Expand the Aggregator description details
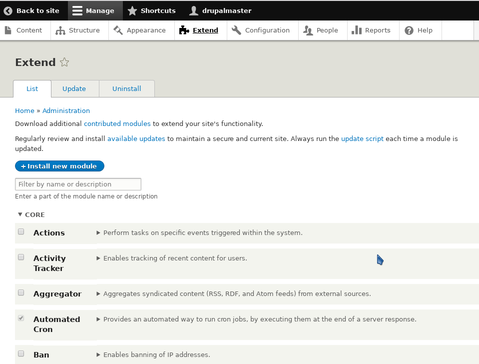The image size is (479, 364). [x=98, y=294]
